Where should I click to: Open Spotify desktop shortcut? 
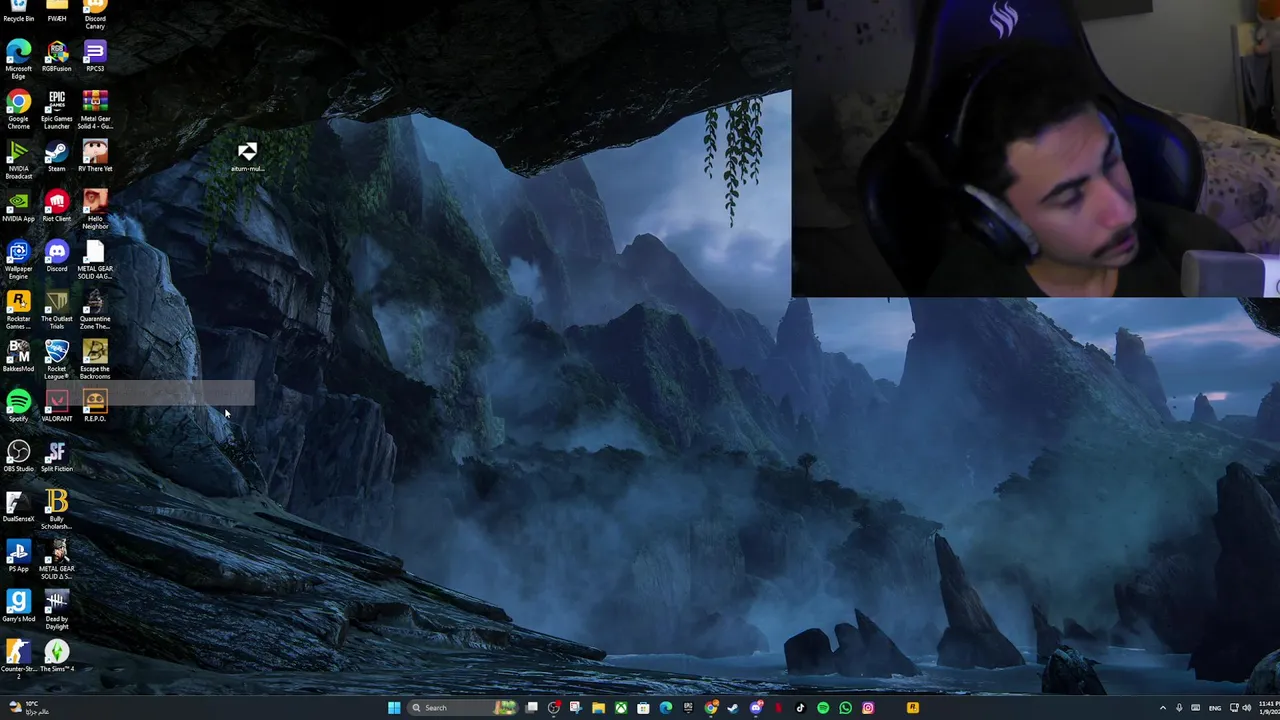click(x=18, y=406)
